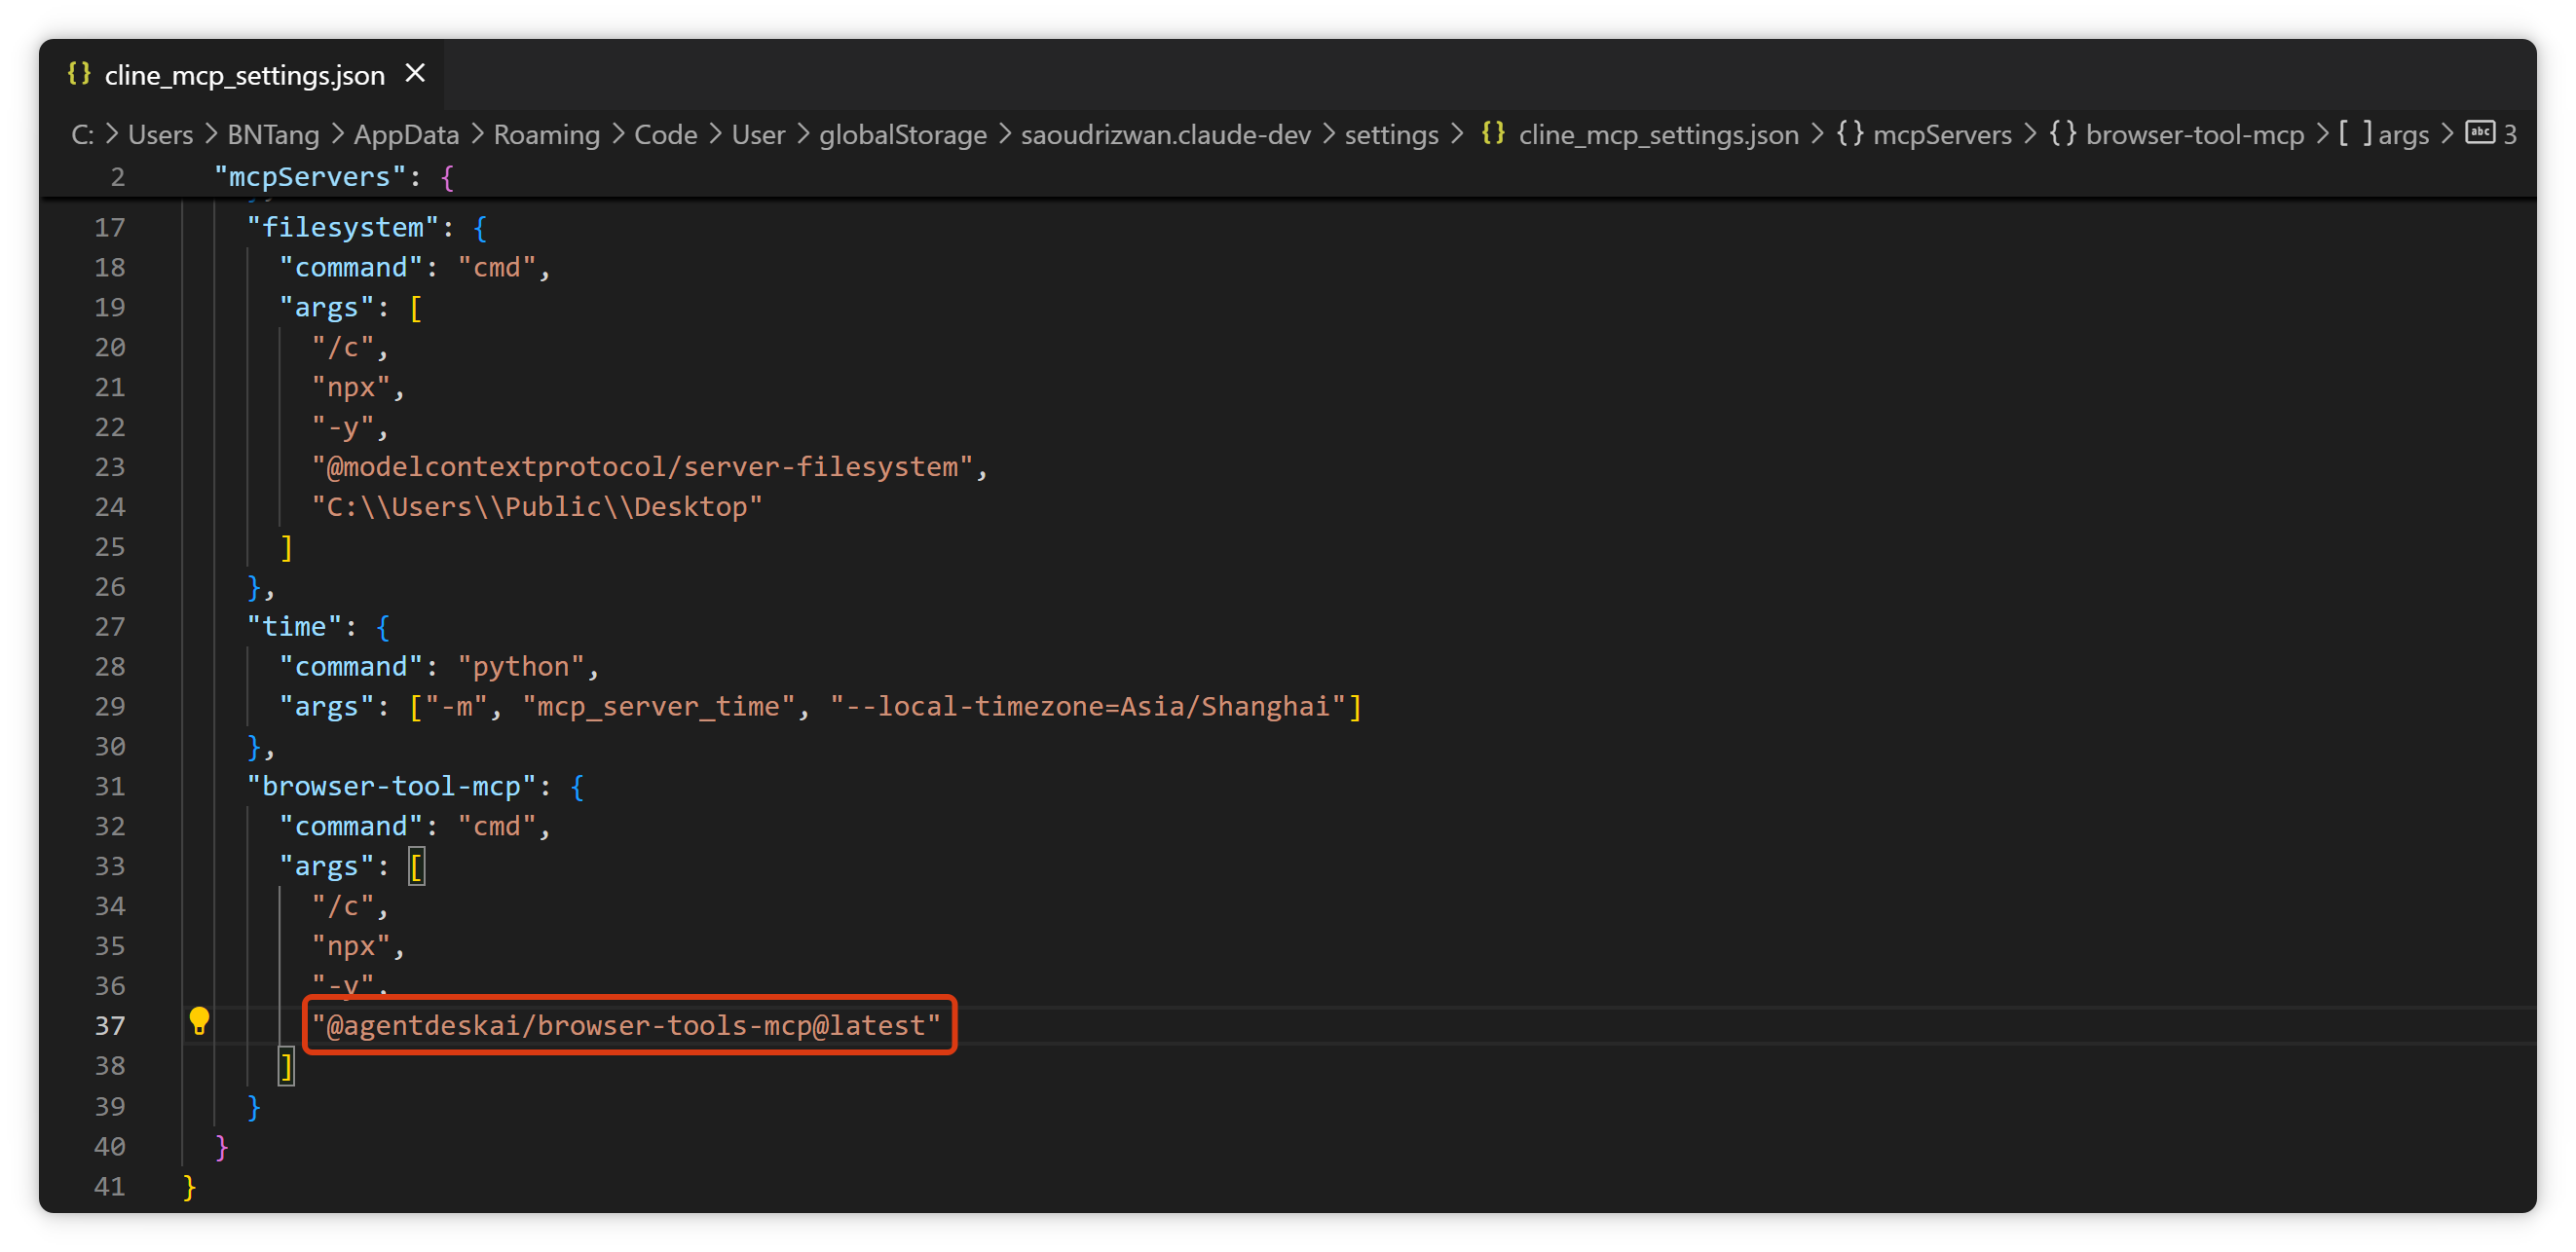Screen dimensions: 2576x1252
Task: Click line number 31 in the gutter
Action: click(x=110, y=786)
